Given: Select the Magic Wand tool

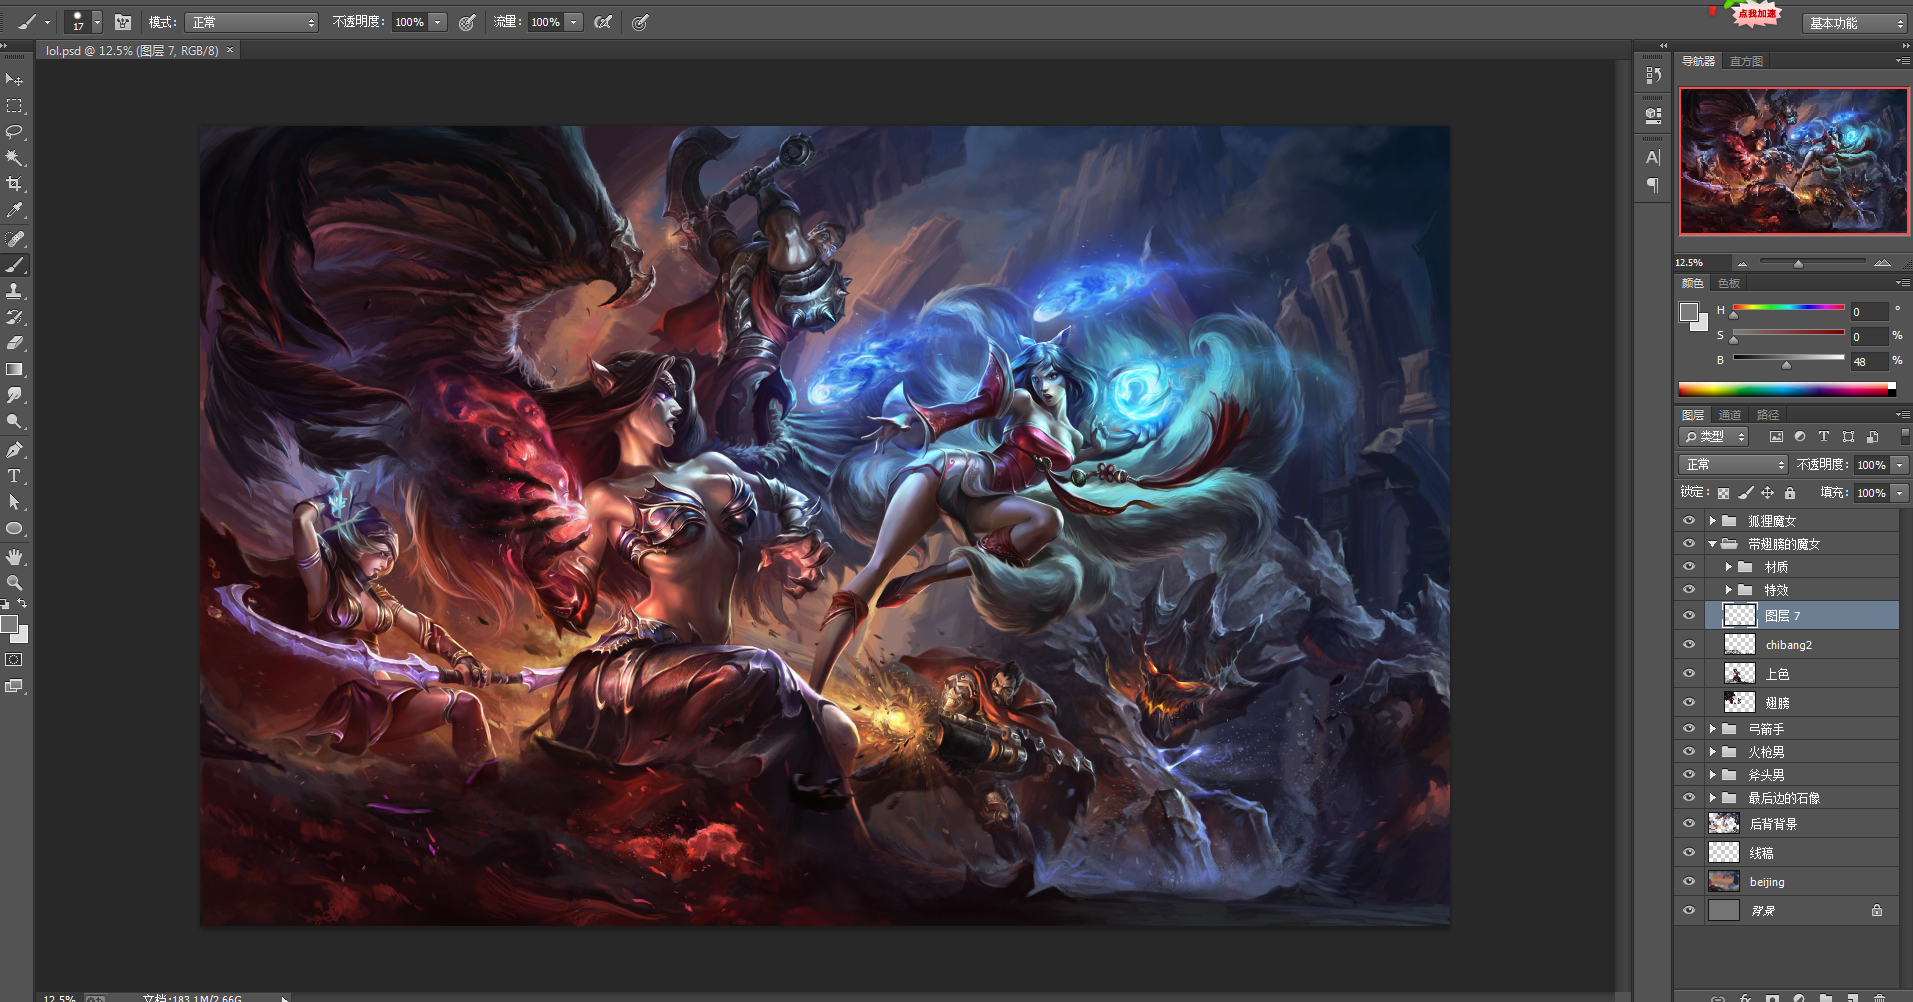Looking at the screenshot, I should (14, 158).
